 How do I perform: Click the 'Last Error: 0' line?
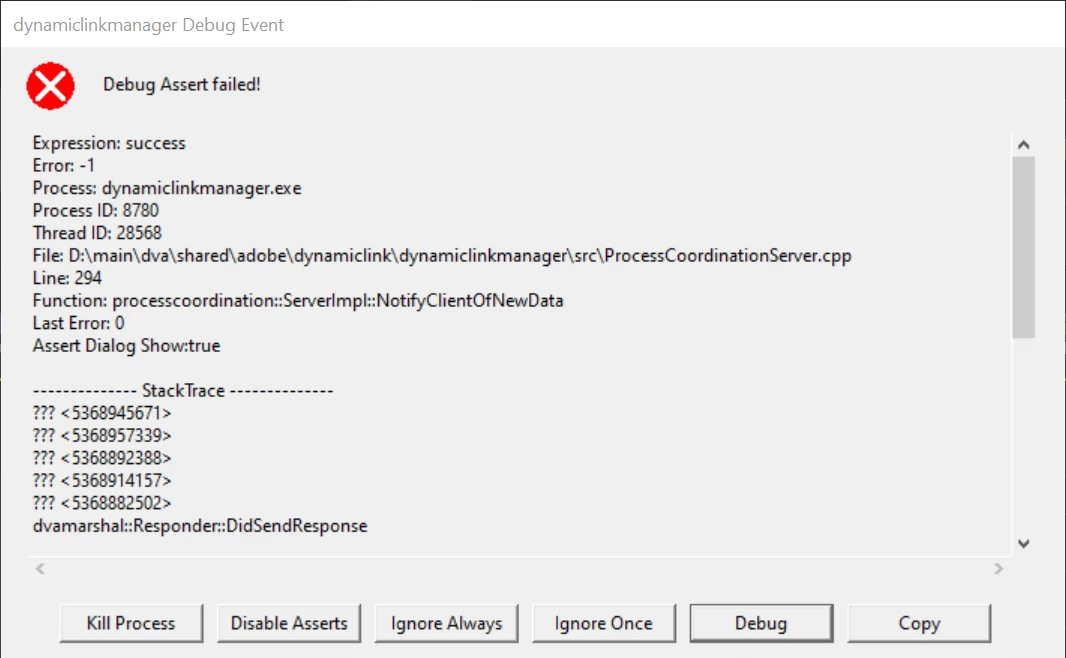[x=79, y=323]
